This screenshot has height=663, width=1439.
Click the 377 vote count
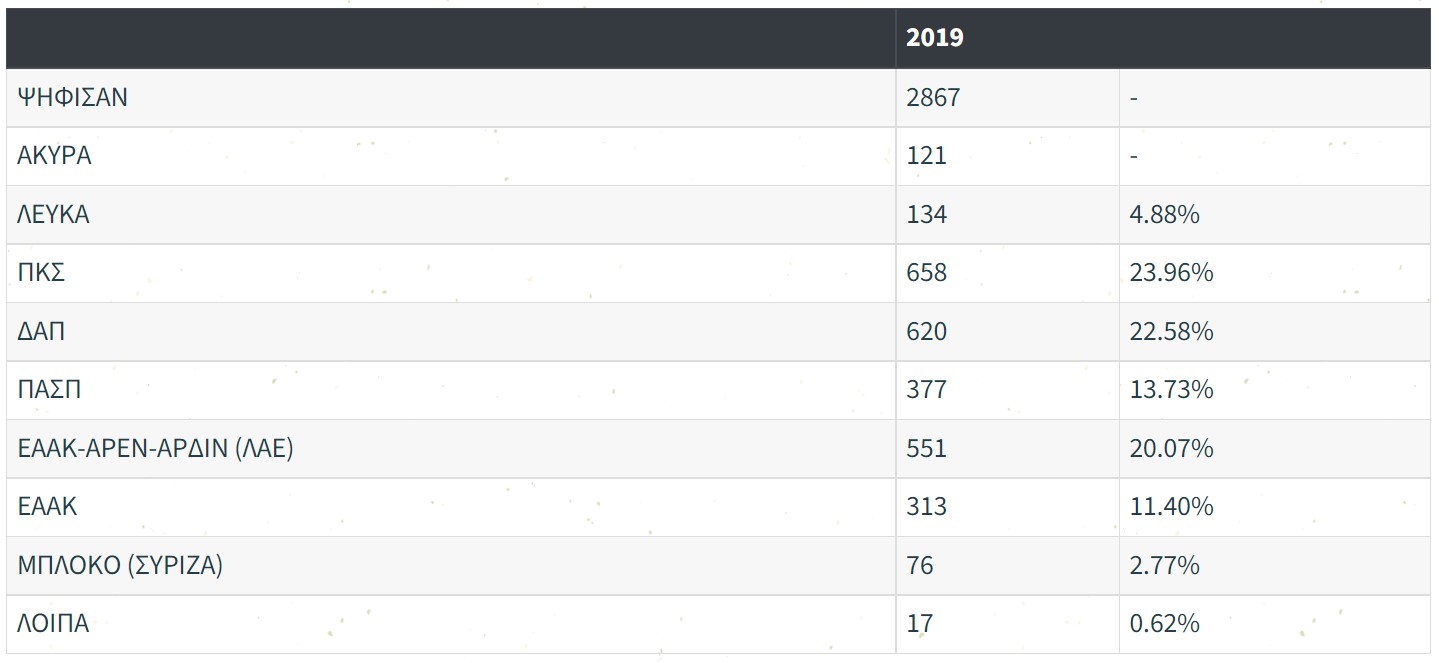[926, 389]
